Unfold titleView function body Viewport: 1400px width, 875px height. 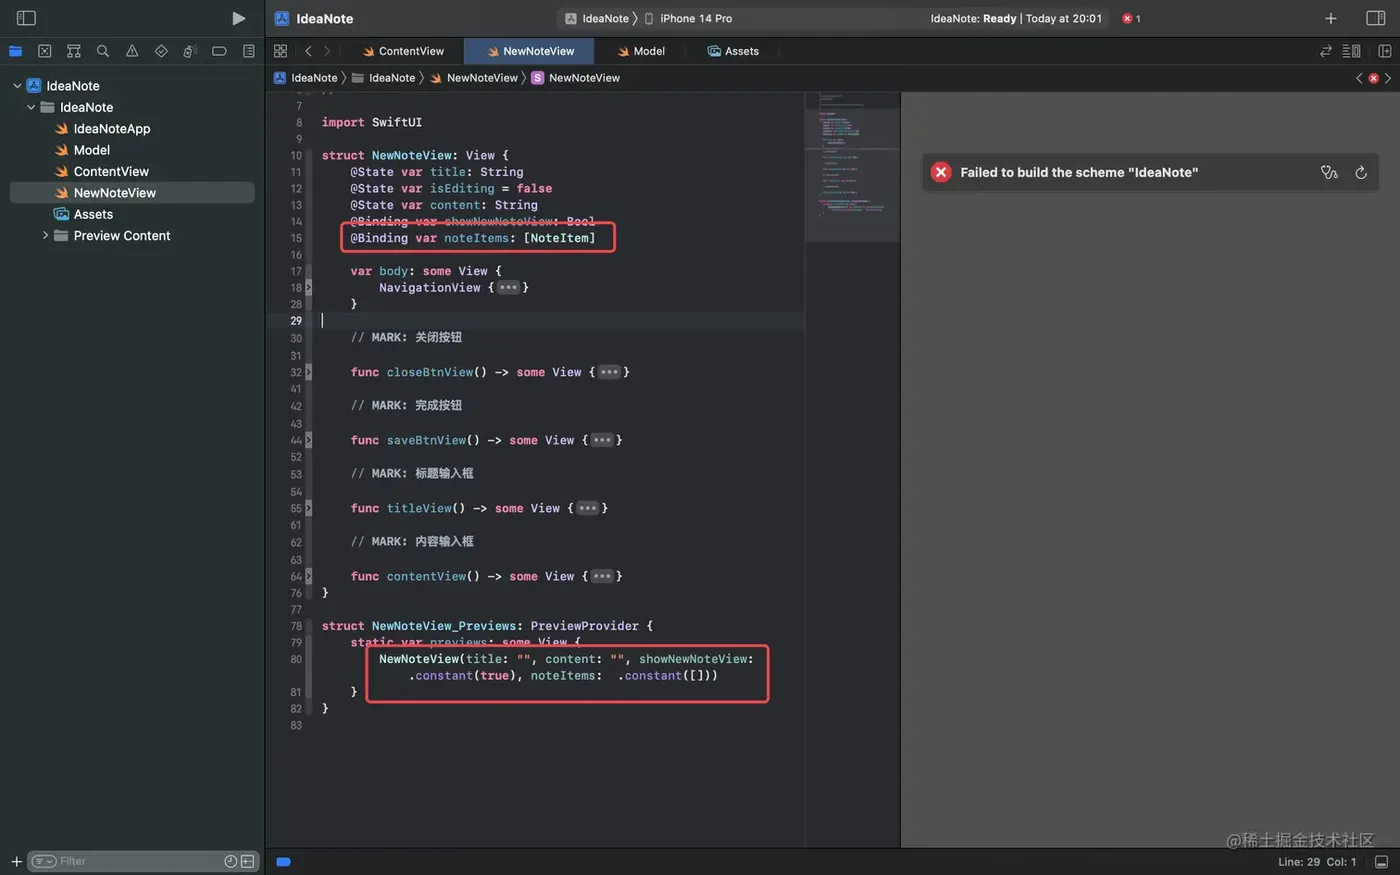pos(588,508)
